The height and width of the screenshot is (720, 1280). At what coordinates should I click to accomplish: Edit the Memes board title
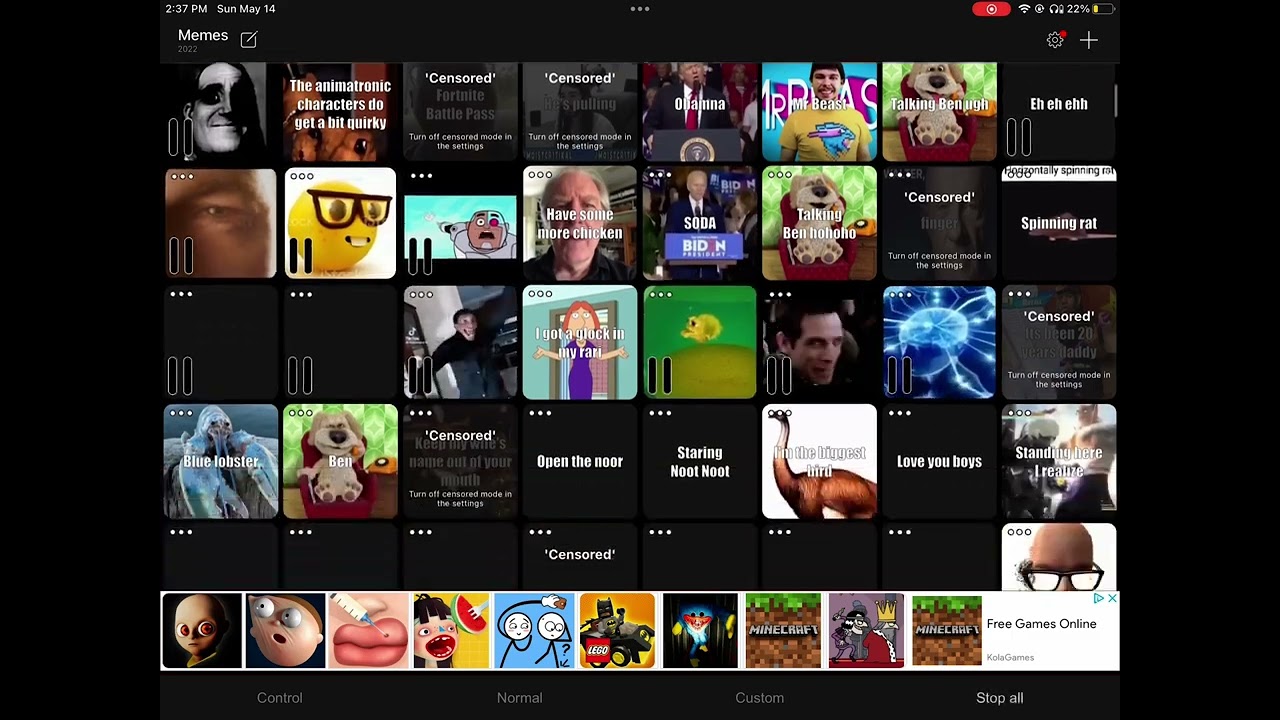pos(249,40)
